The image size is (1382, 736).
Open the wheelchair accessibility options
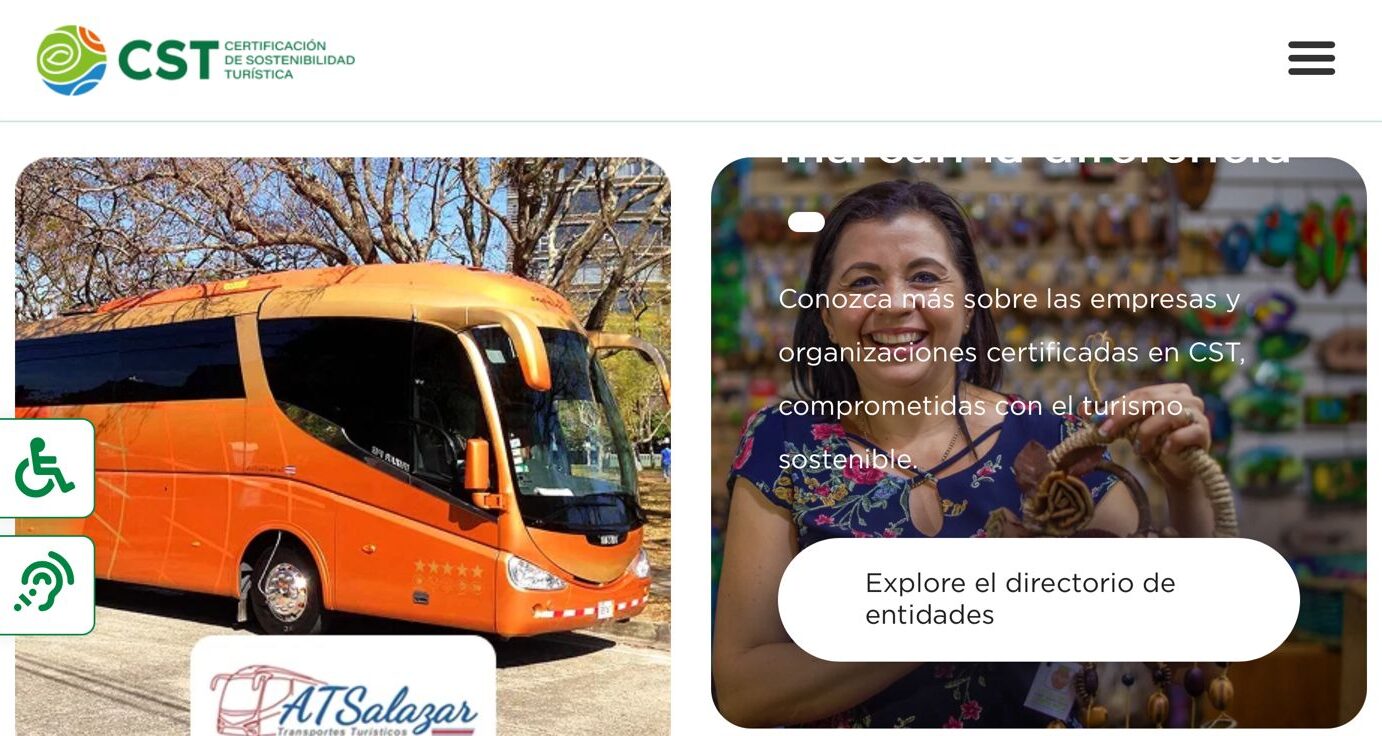click(46, 468)
